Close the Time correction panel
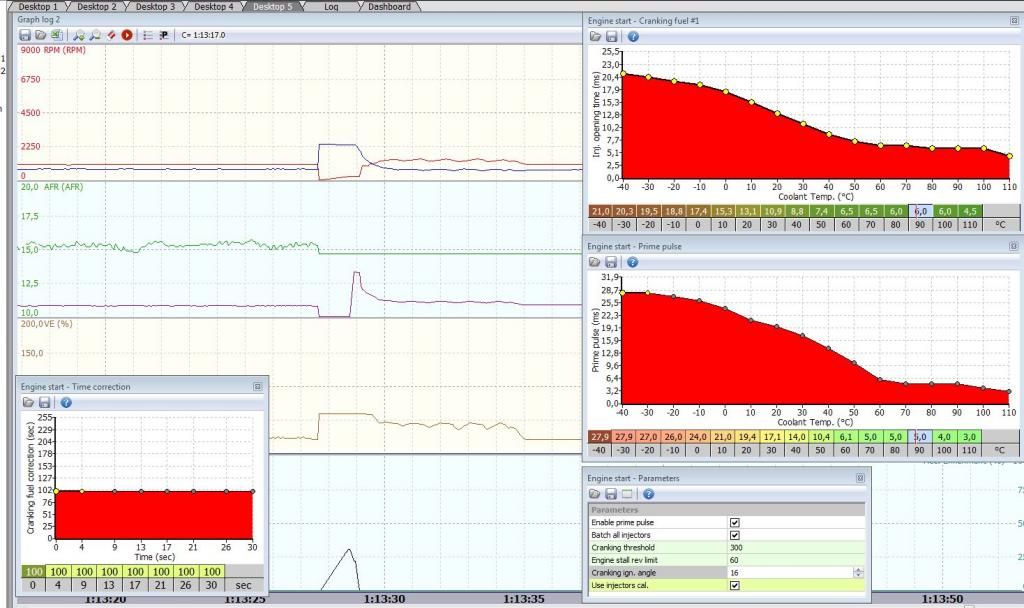The width and height of the screenshot is (1024, 608). (x=257, y=386)
